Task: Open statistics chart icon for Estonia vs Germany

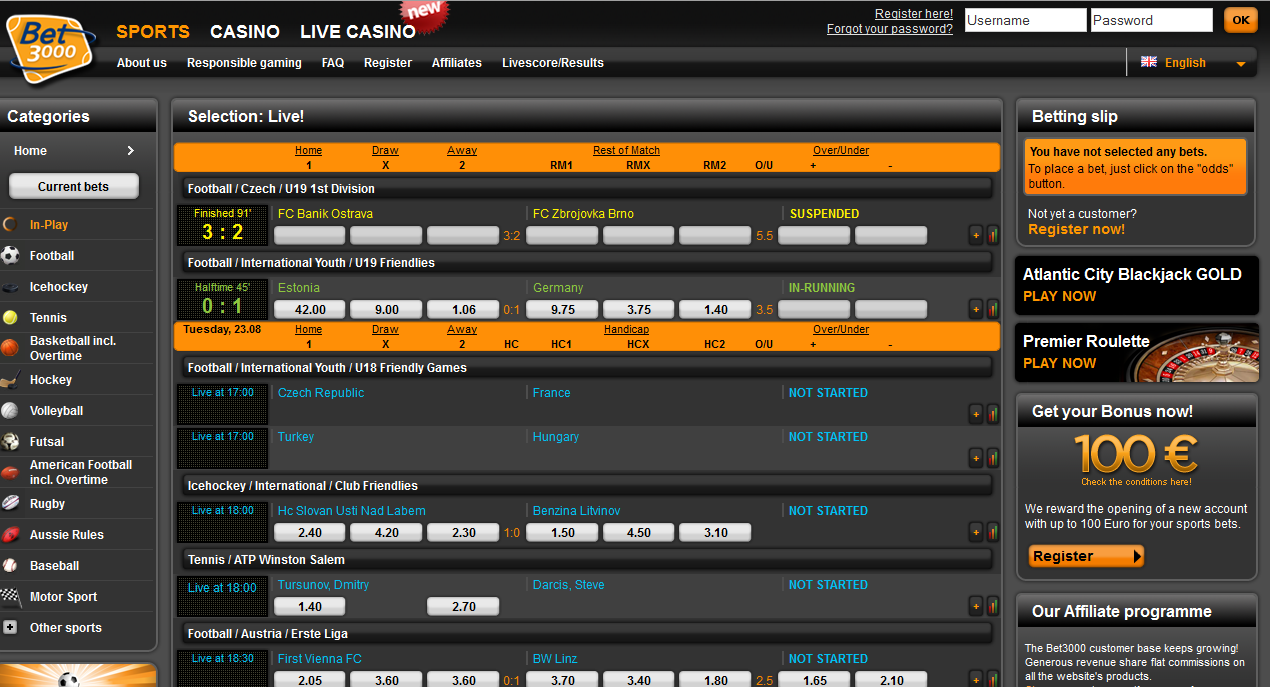Action: tap(993, 310)
